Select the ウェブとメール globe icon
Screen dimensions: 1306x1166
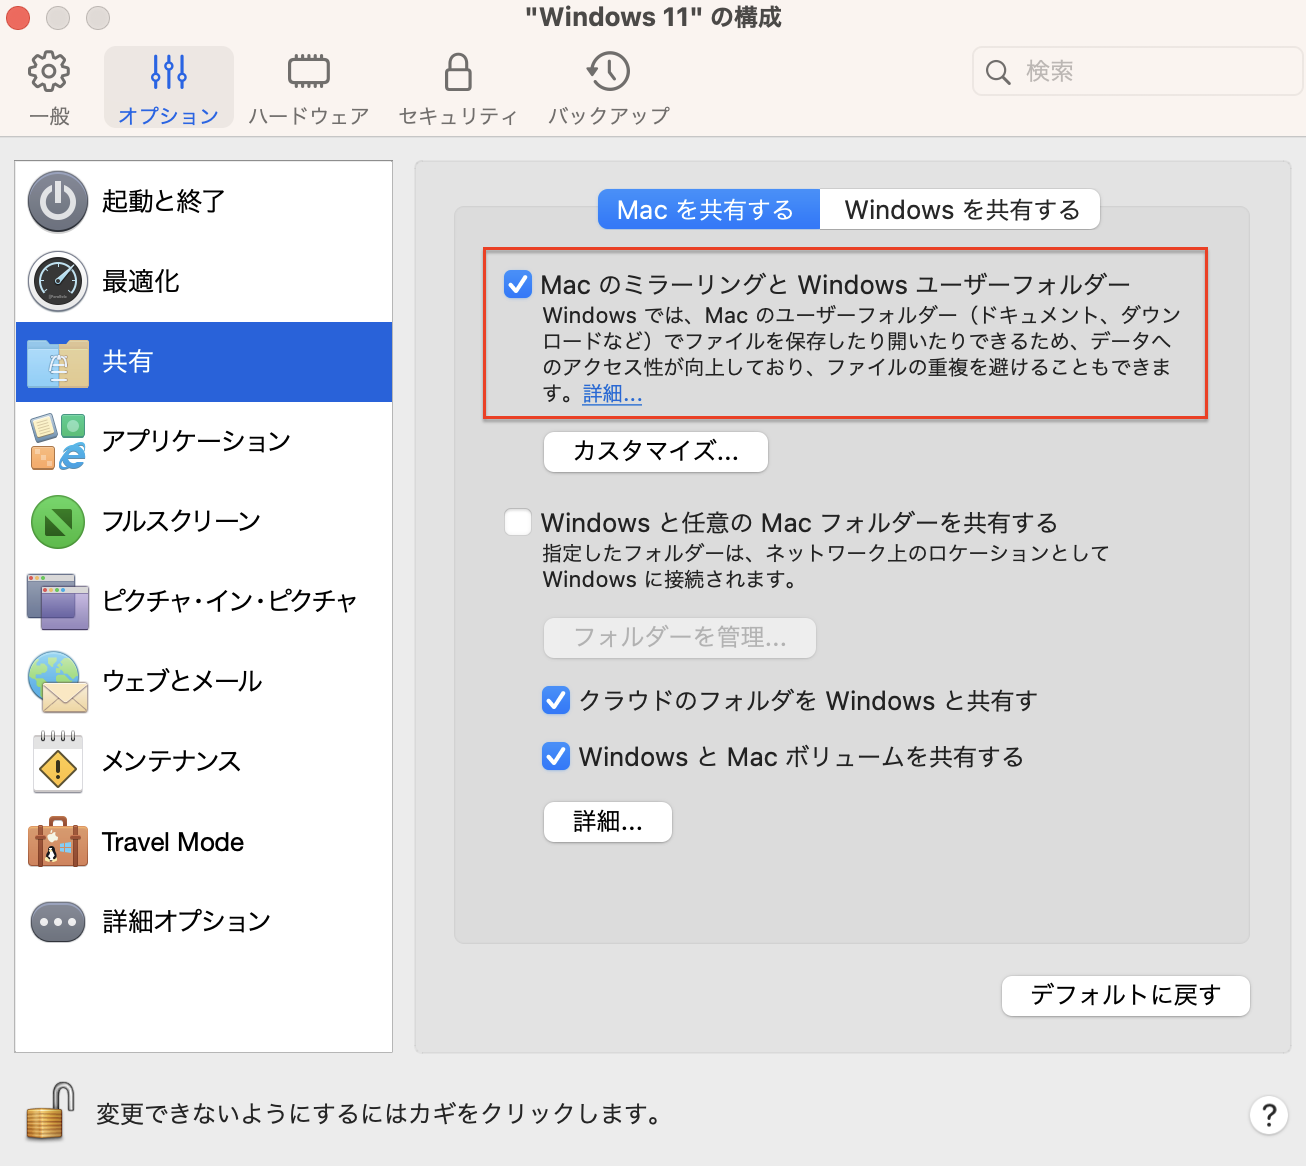point(58,681)
